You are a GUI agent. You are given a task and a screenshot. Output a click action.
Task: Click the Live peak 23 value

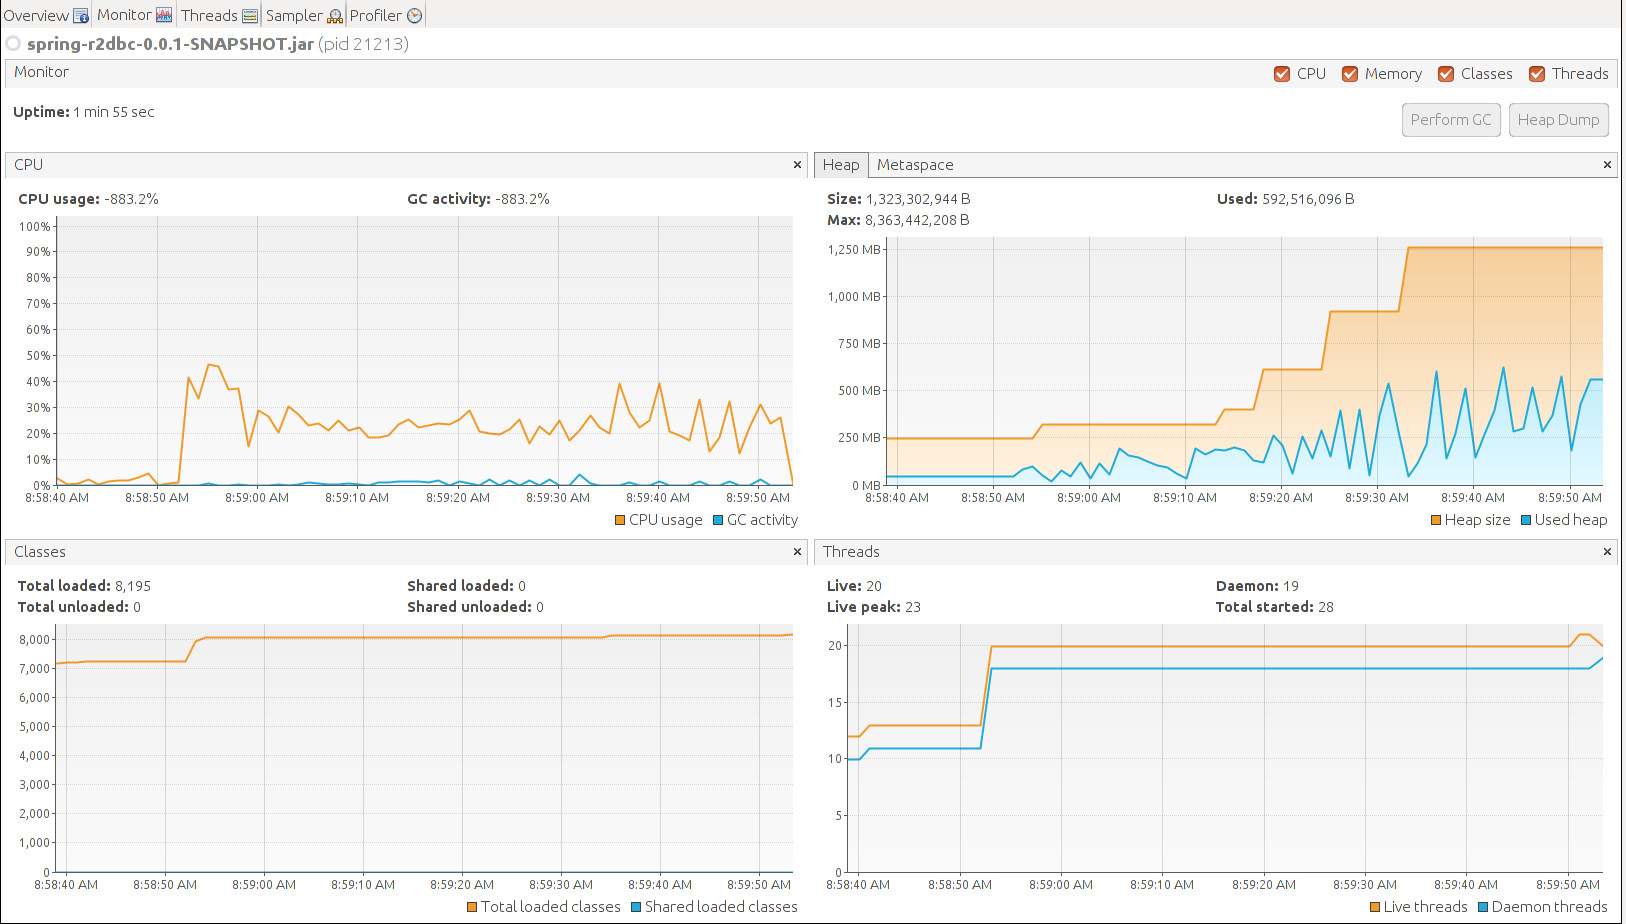tap(913, 607)
